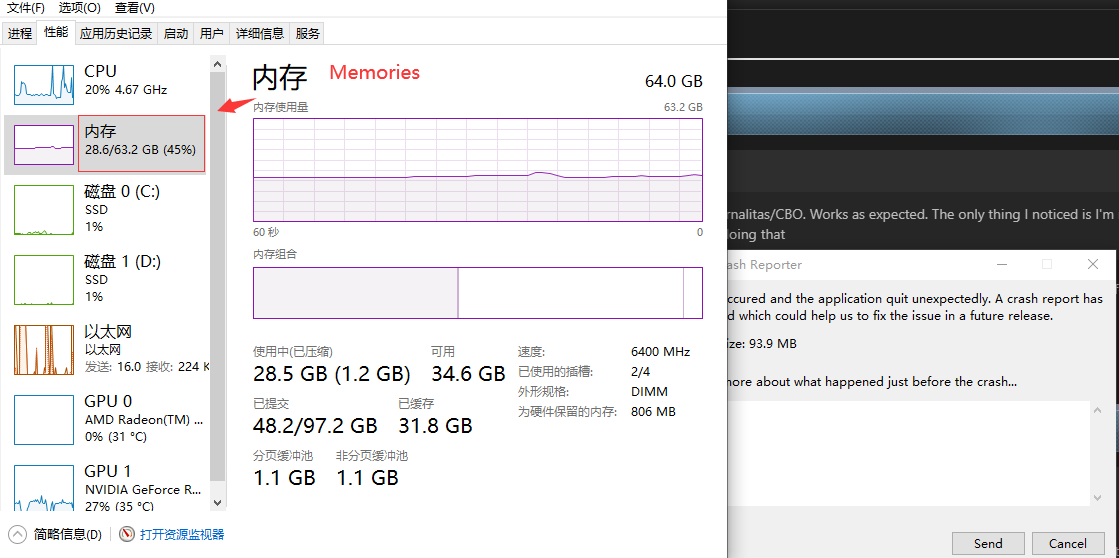
Task: Click the resource monitor icon at bottom
Action: (127, 534)
